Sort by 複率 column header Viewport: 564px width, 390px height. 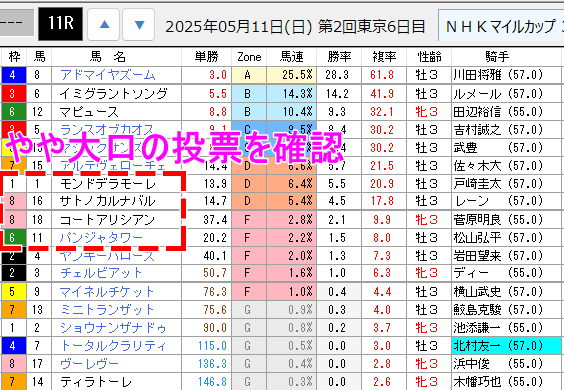point(384,56)
